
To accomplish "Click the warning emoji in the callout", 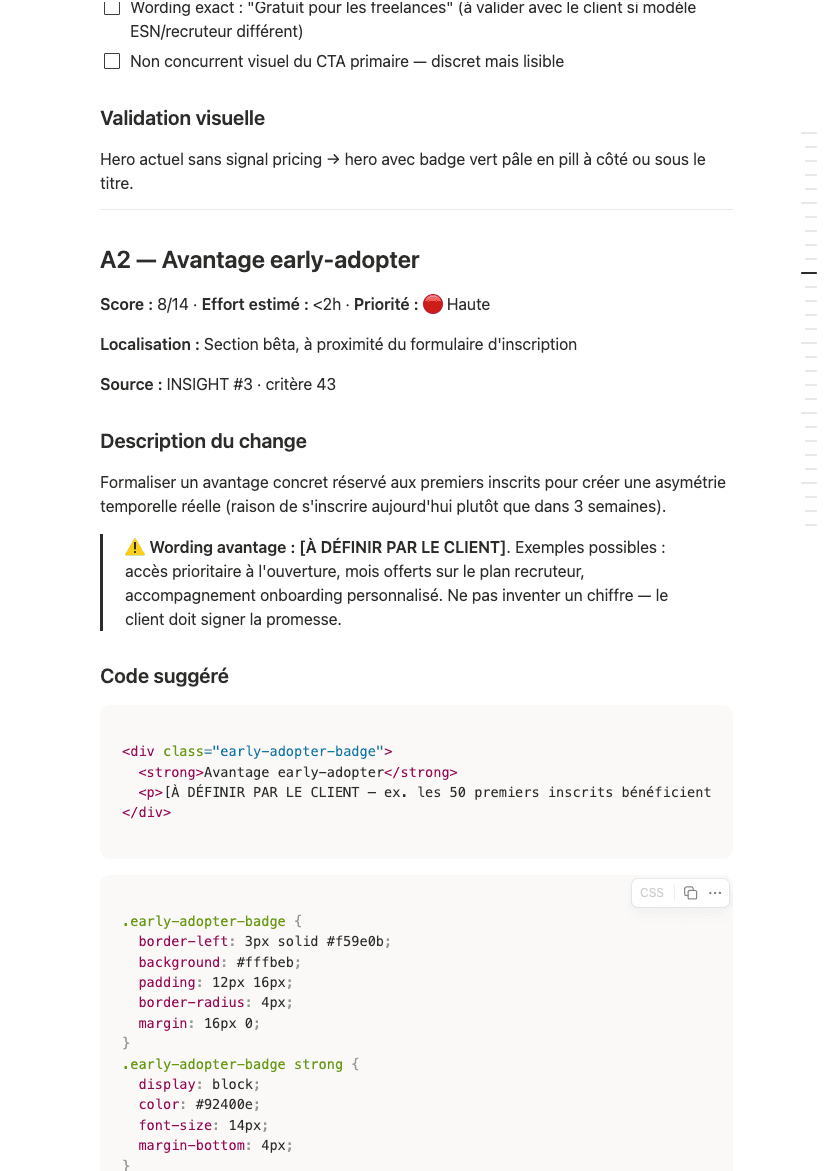I will pyautogui.click(x=134, y=547).
